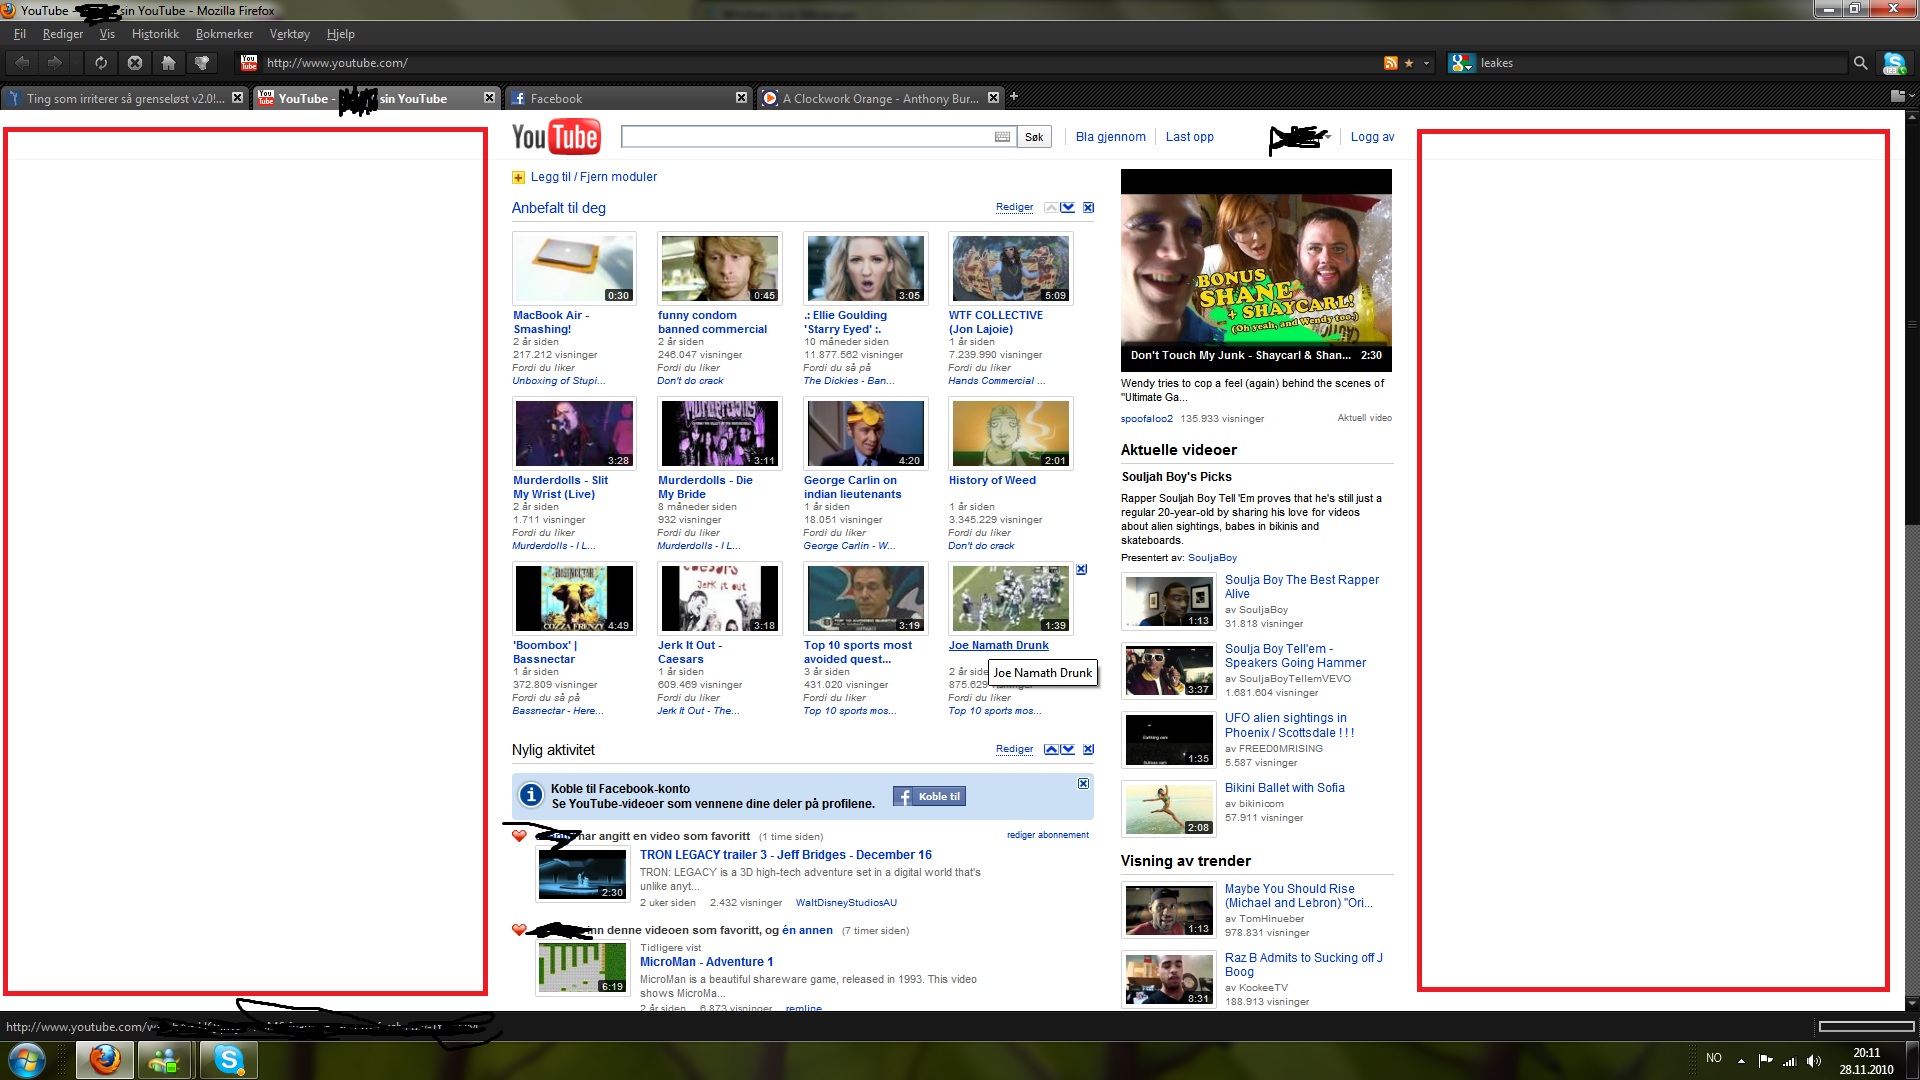
Task: Open Windows Live Messenger taskbar icon
Action: [165, 1060]
